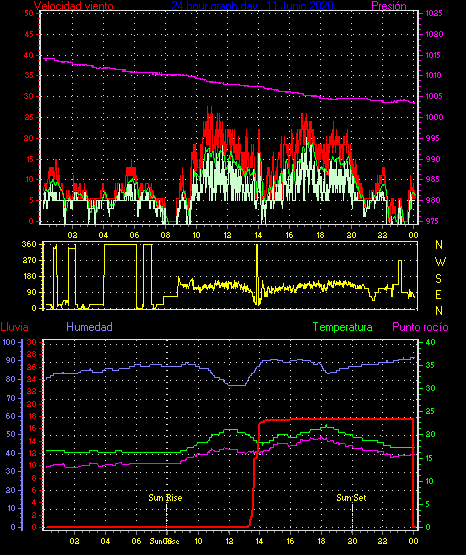Click the Temperatura legend label
The width and height of the screenshot is (466, 555).
[343, 327]
